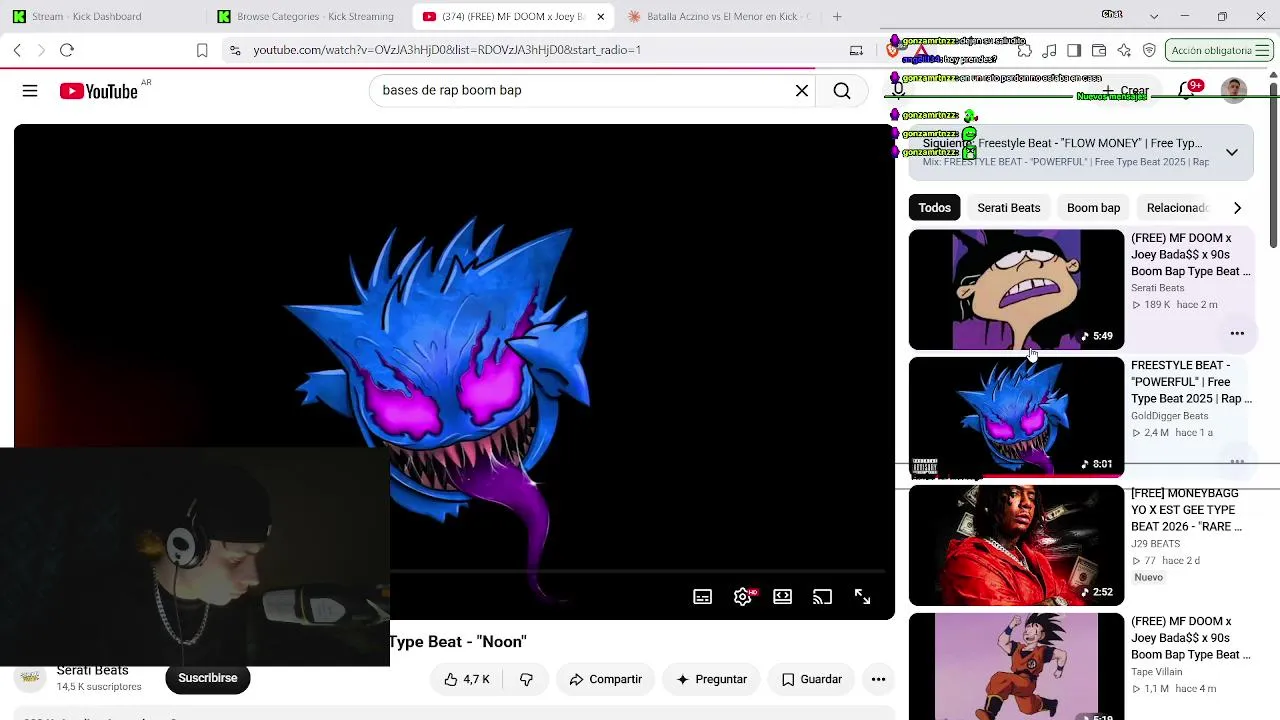
Task: Go to the YouTube home logo
Action: click(x=98, y=91)
